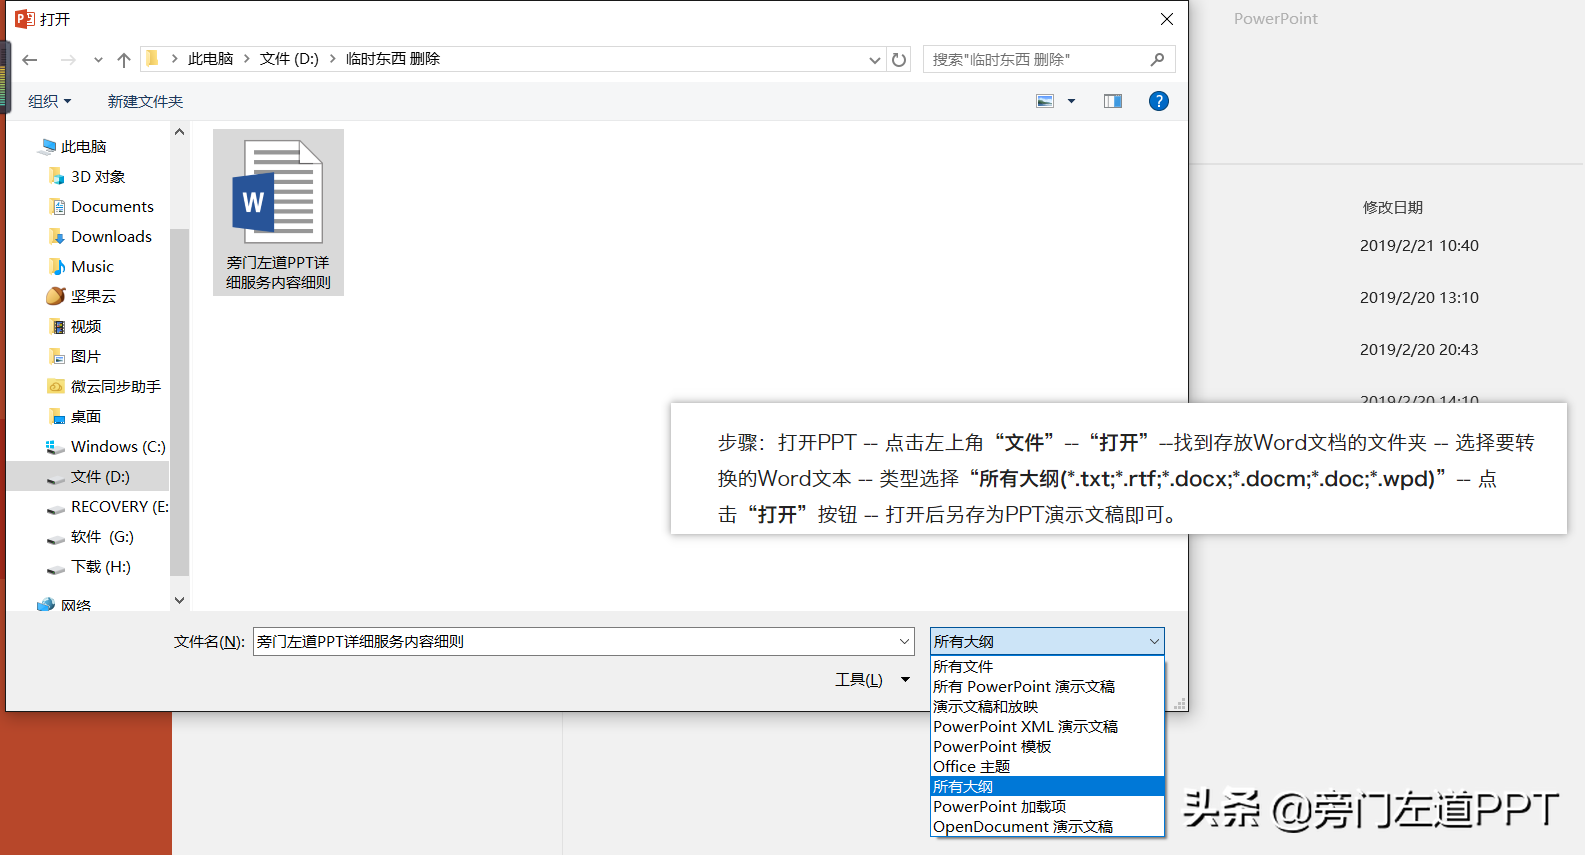Choose Office 主题 file type

[1047, 766]
